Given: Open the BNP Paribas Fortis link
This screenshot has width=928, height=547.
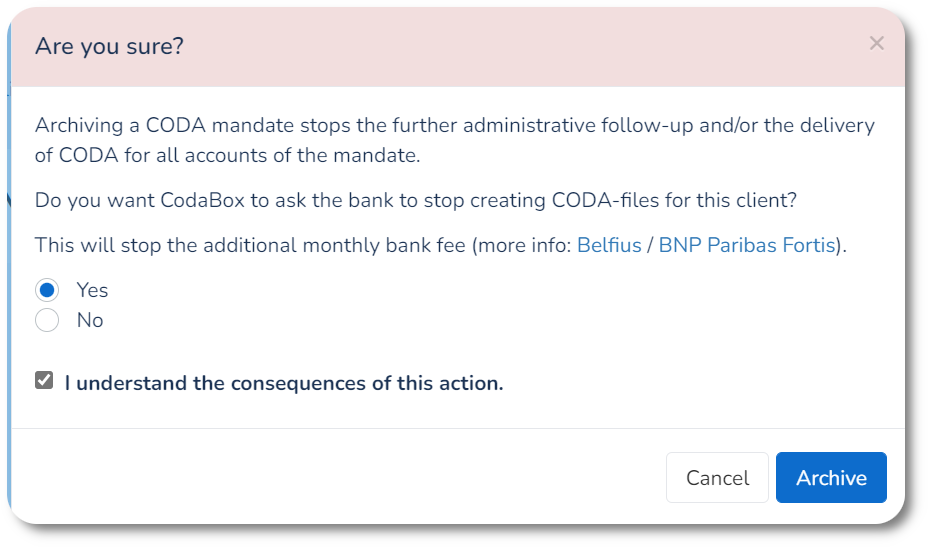Looking at the screenshot, I should click(x=746, y=245).
